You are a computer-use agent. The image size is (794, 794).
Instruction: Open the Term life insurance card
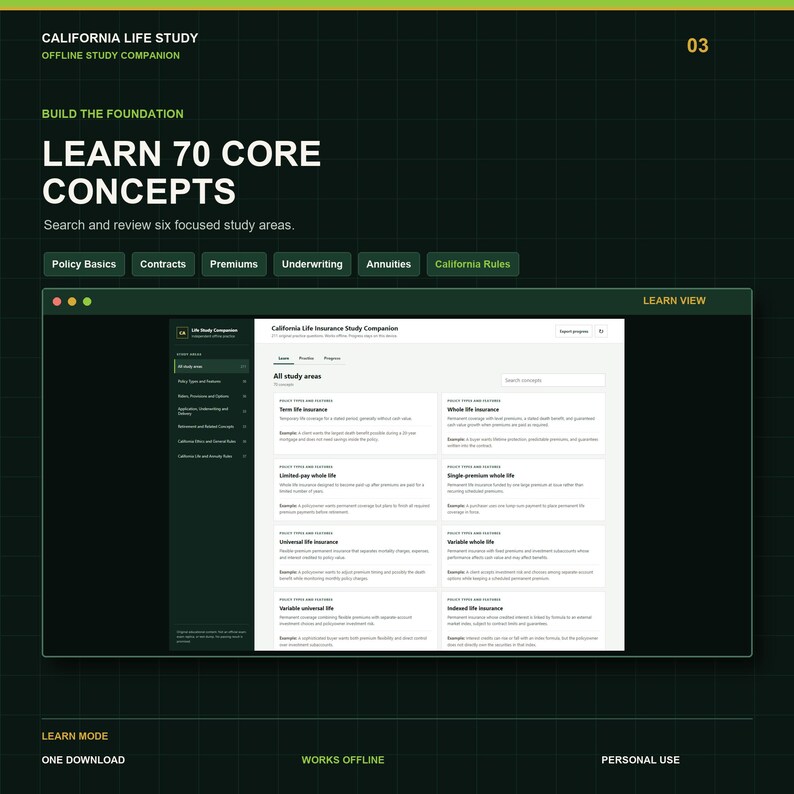click(x=355, y=424)
